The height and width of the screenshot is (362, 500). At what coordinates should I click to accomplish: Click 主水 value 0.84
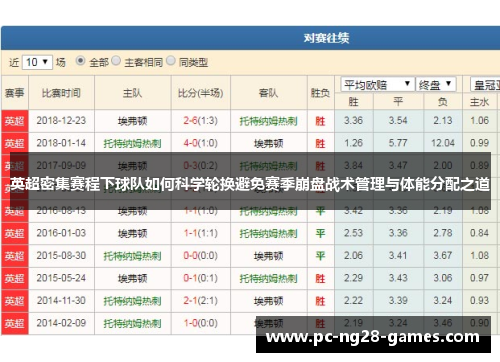pyautogui.click(x=479, y=233)
